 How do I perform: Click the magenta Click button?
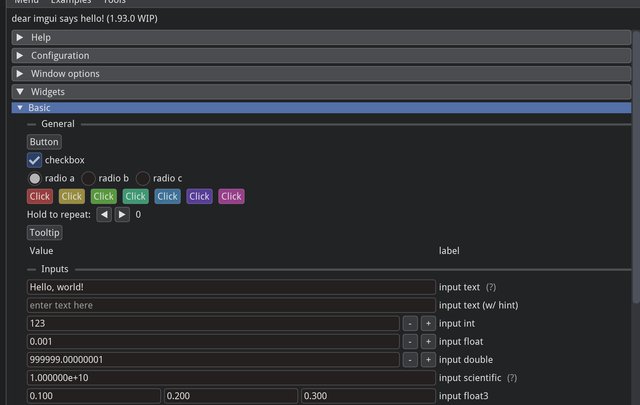pos(231,196)
